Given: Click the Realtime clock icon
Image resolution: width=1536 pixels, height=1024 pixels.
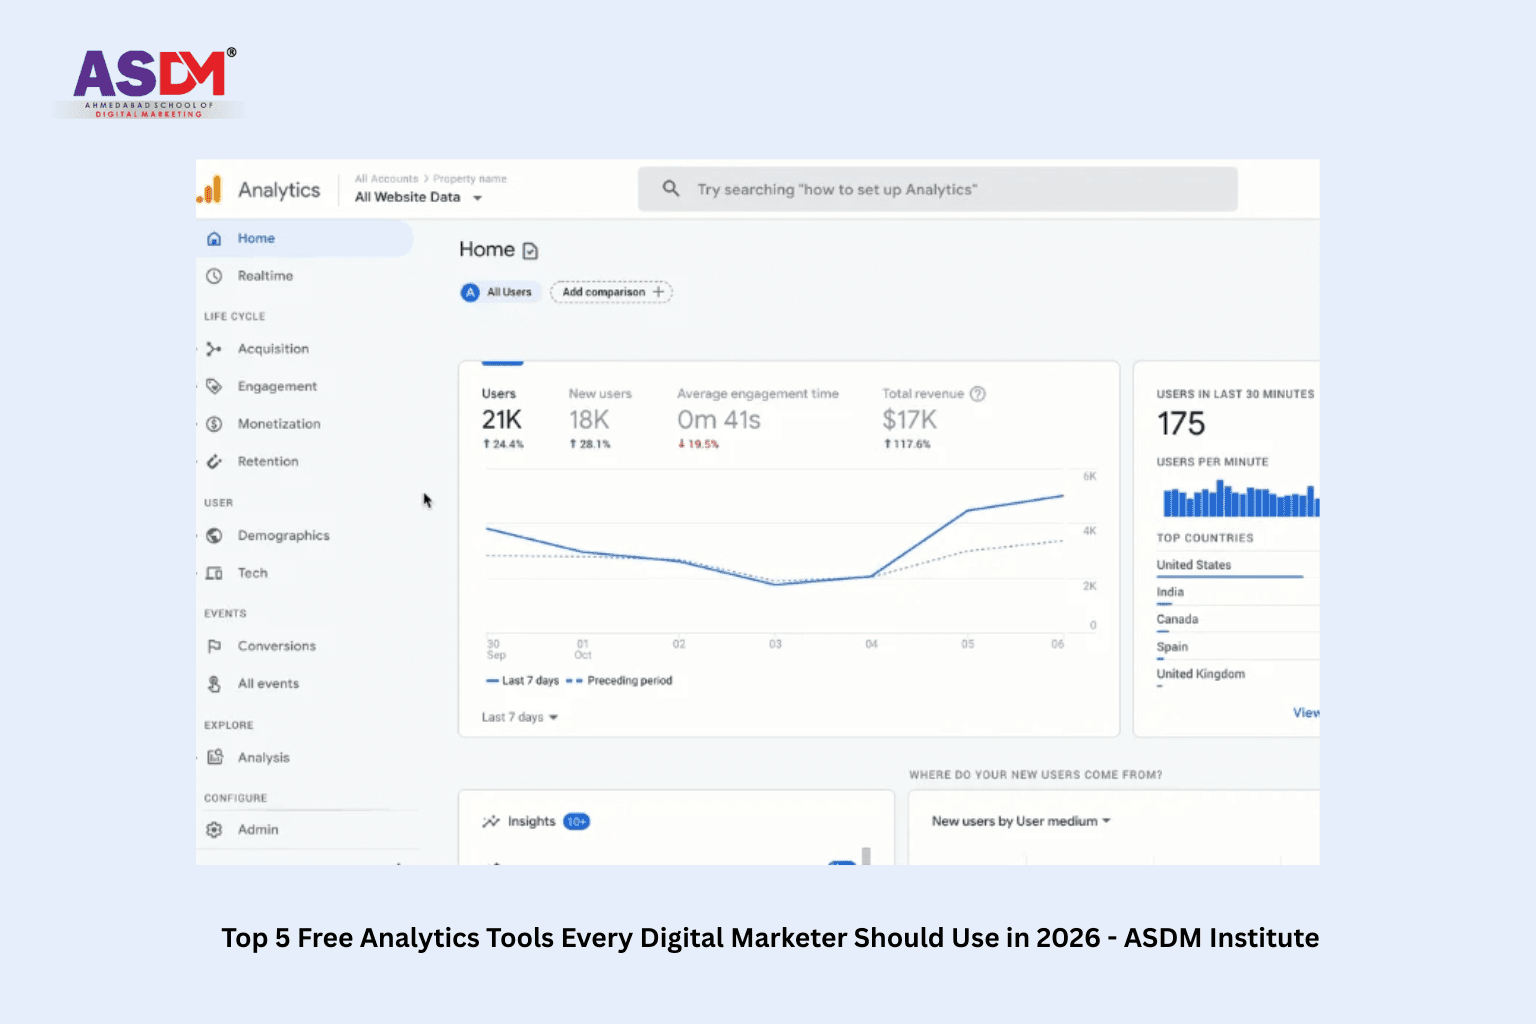Looking at the screenshot, I should [x=214, y=276].
